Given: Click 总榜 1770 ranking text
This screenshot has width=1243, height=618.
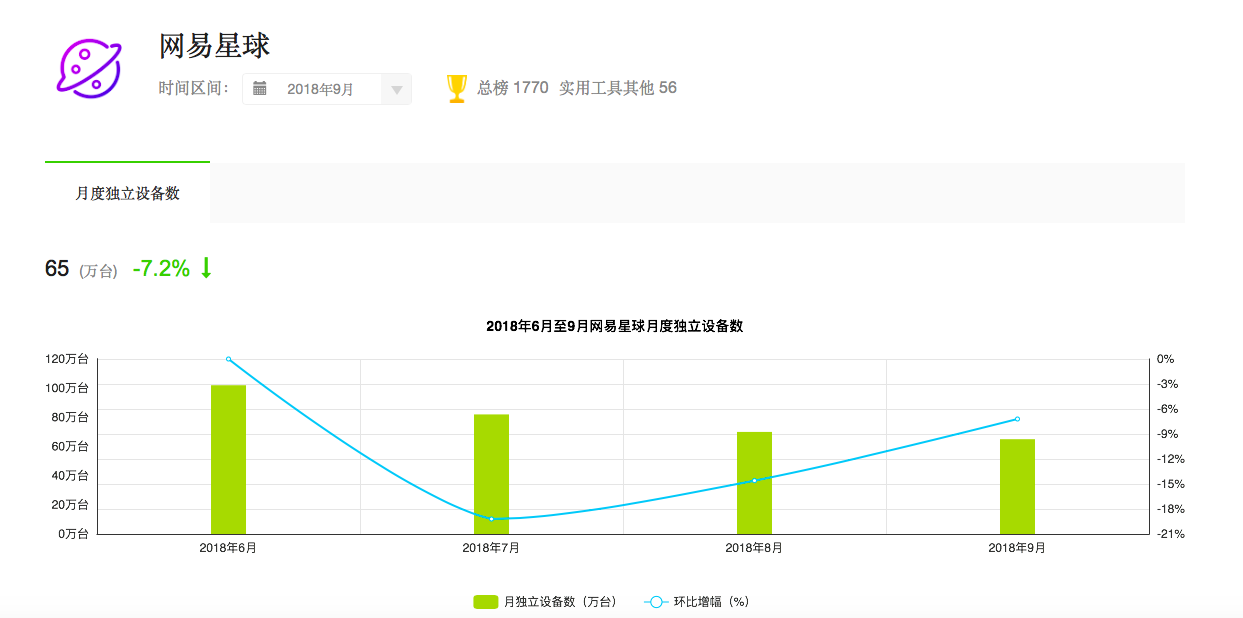Looking at the screenshot, I should (x=513, y=88).
